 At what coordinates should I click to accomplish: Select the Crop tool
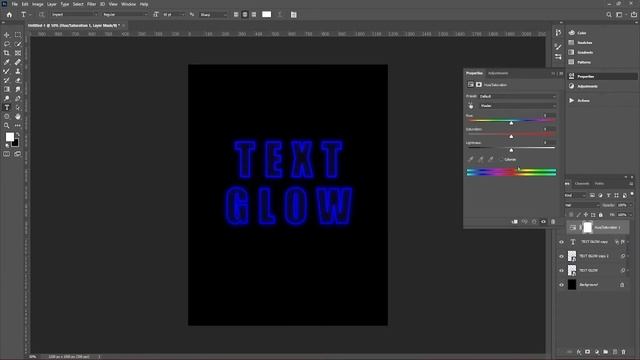[x=7, y=53]
